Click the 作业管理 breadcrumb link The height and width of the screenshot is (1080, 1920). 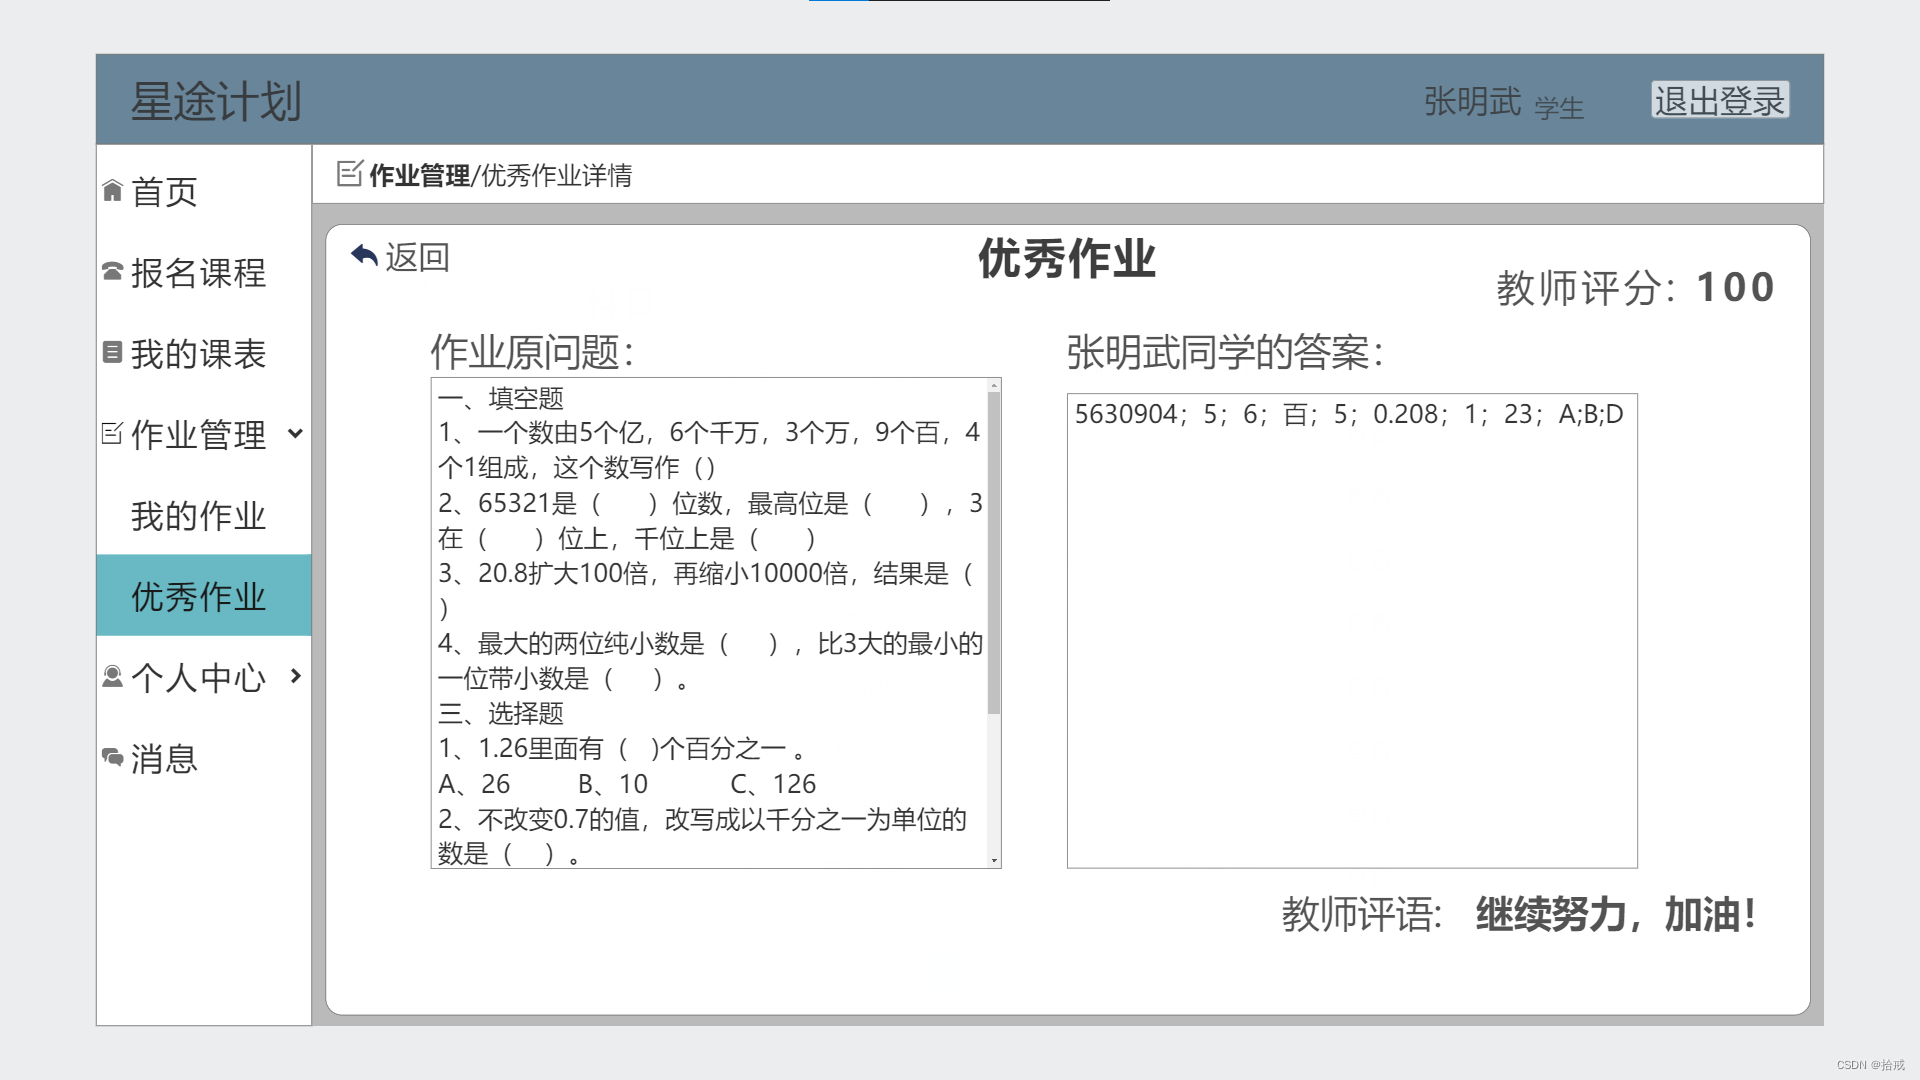419,175
